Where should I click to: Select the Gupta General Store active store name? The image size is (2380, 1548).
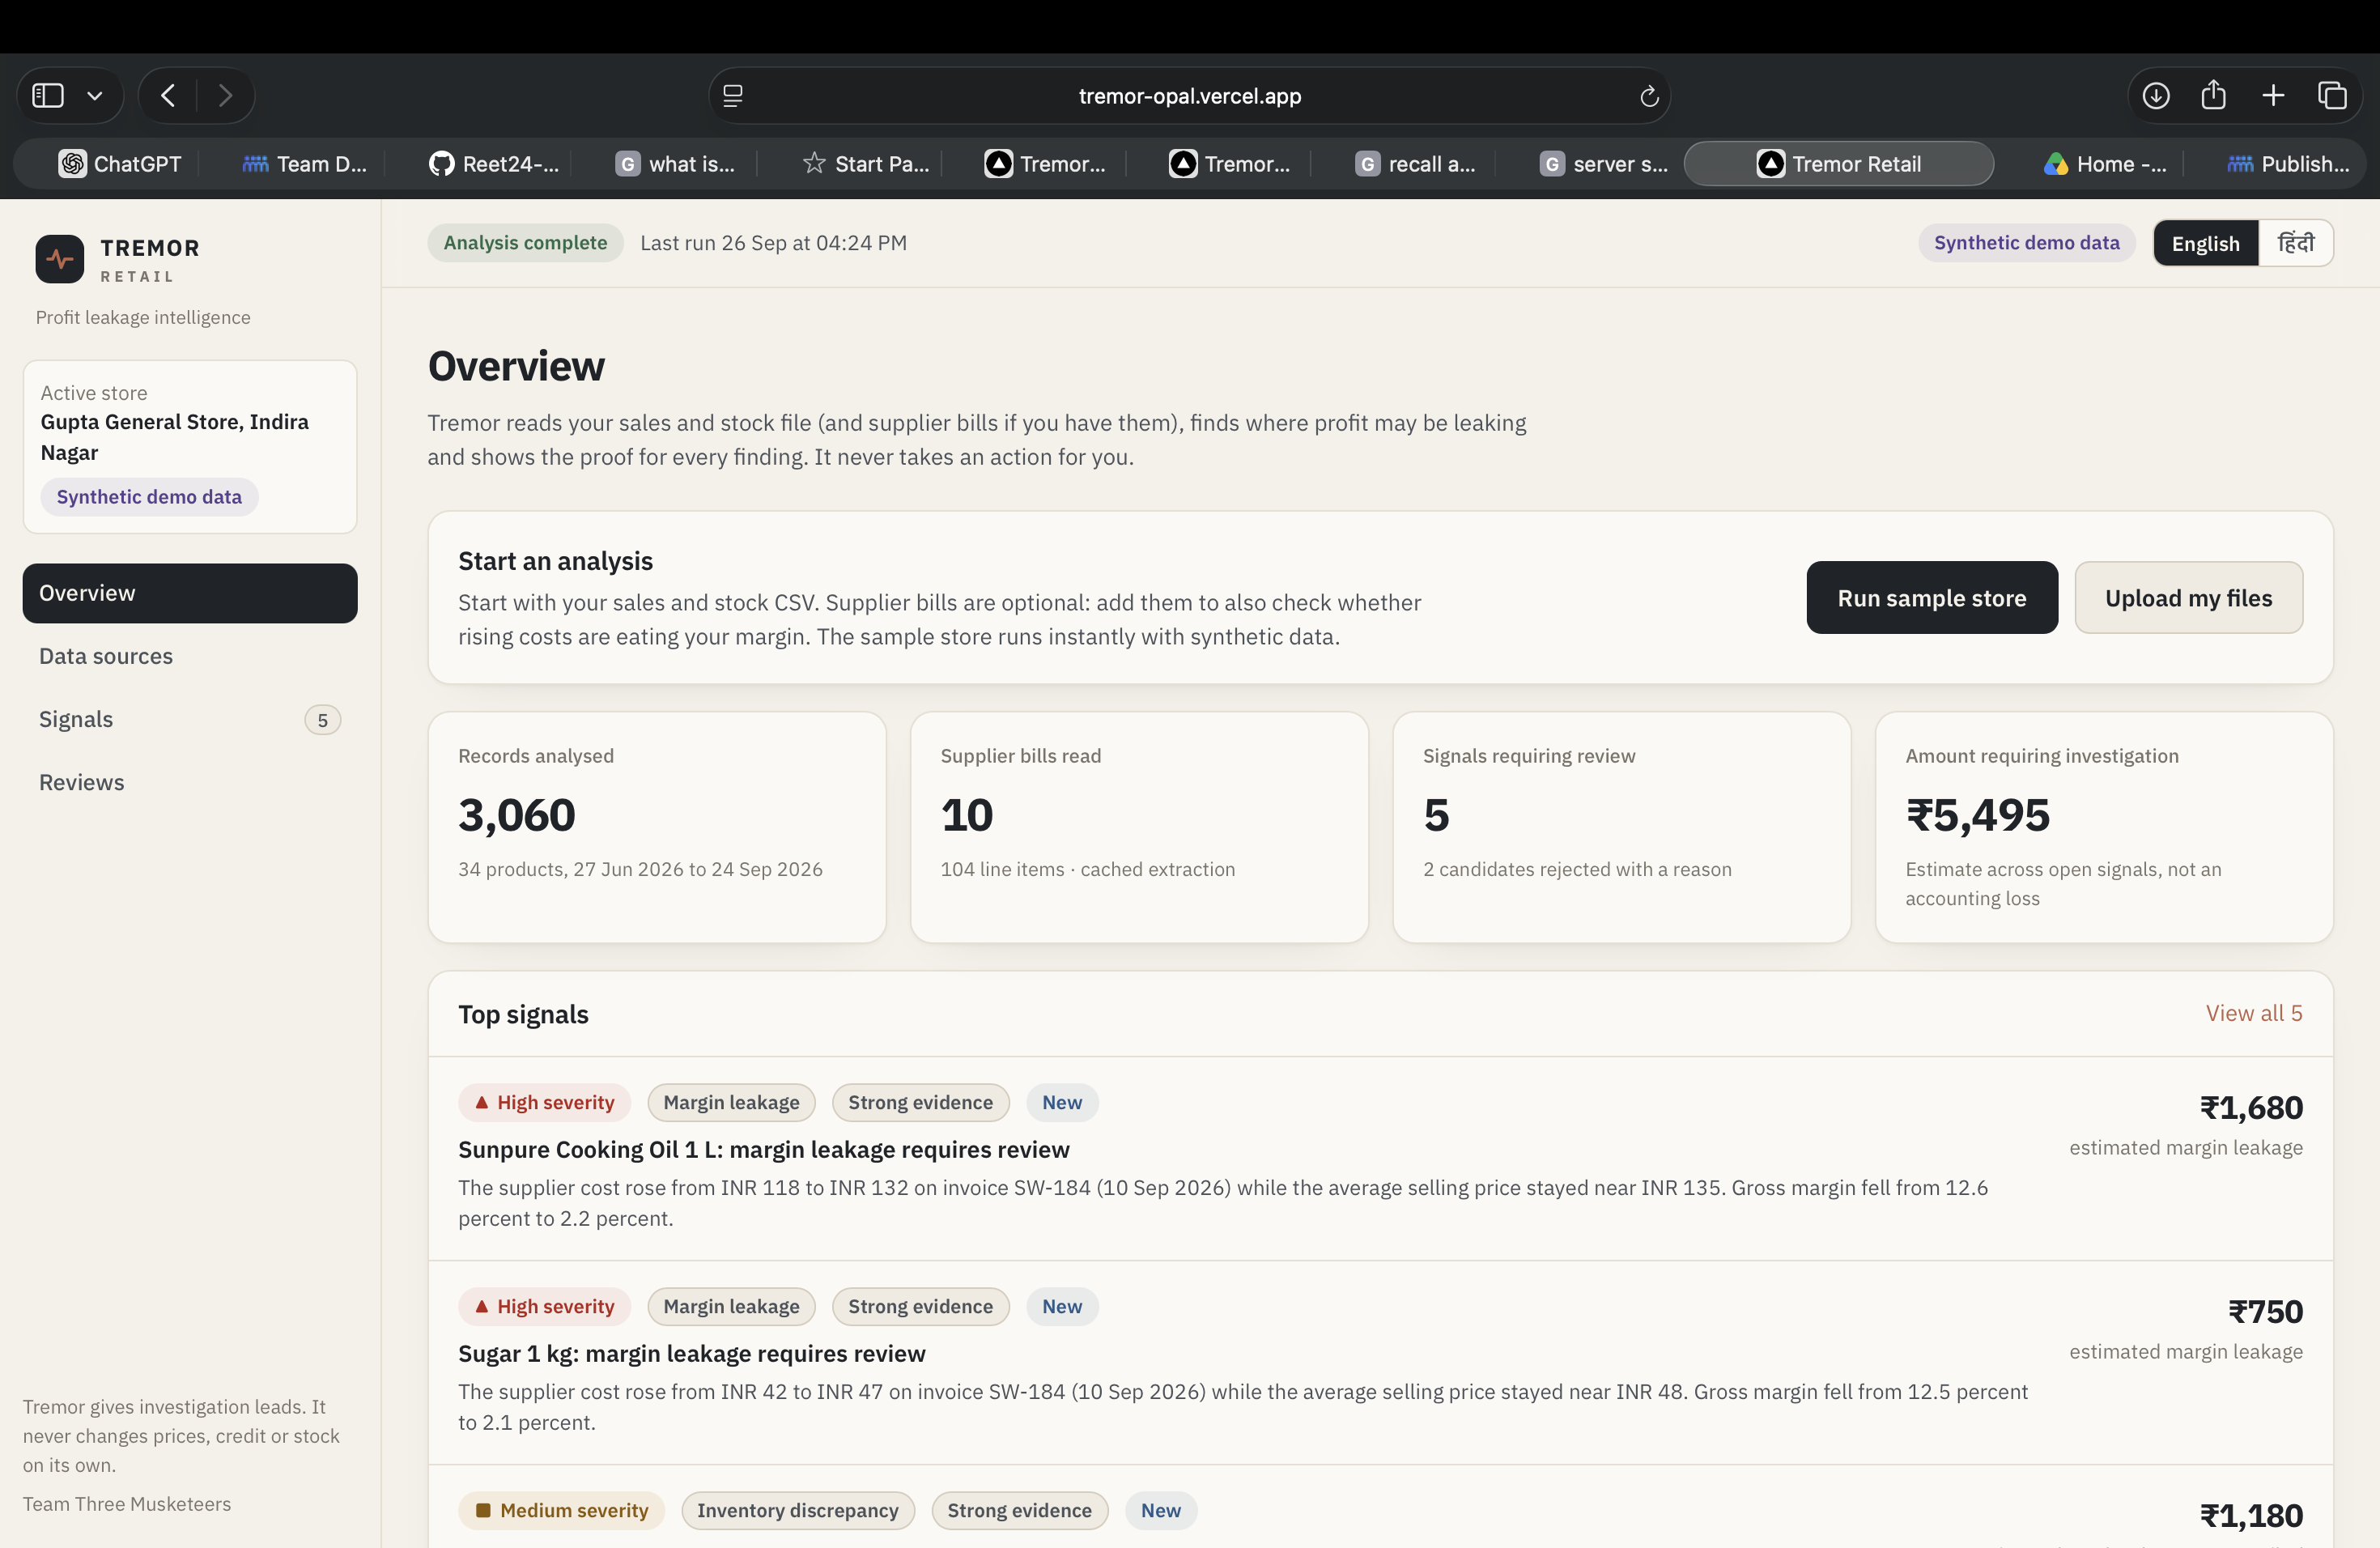[175, 437]
